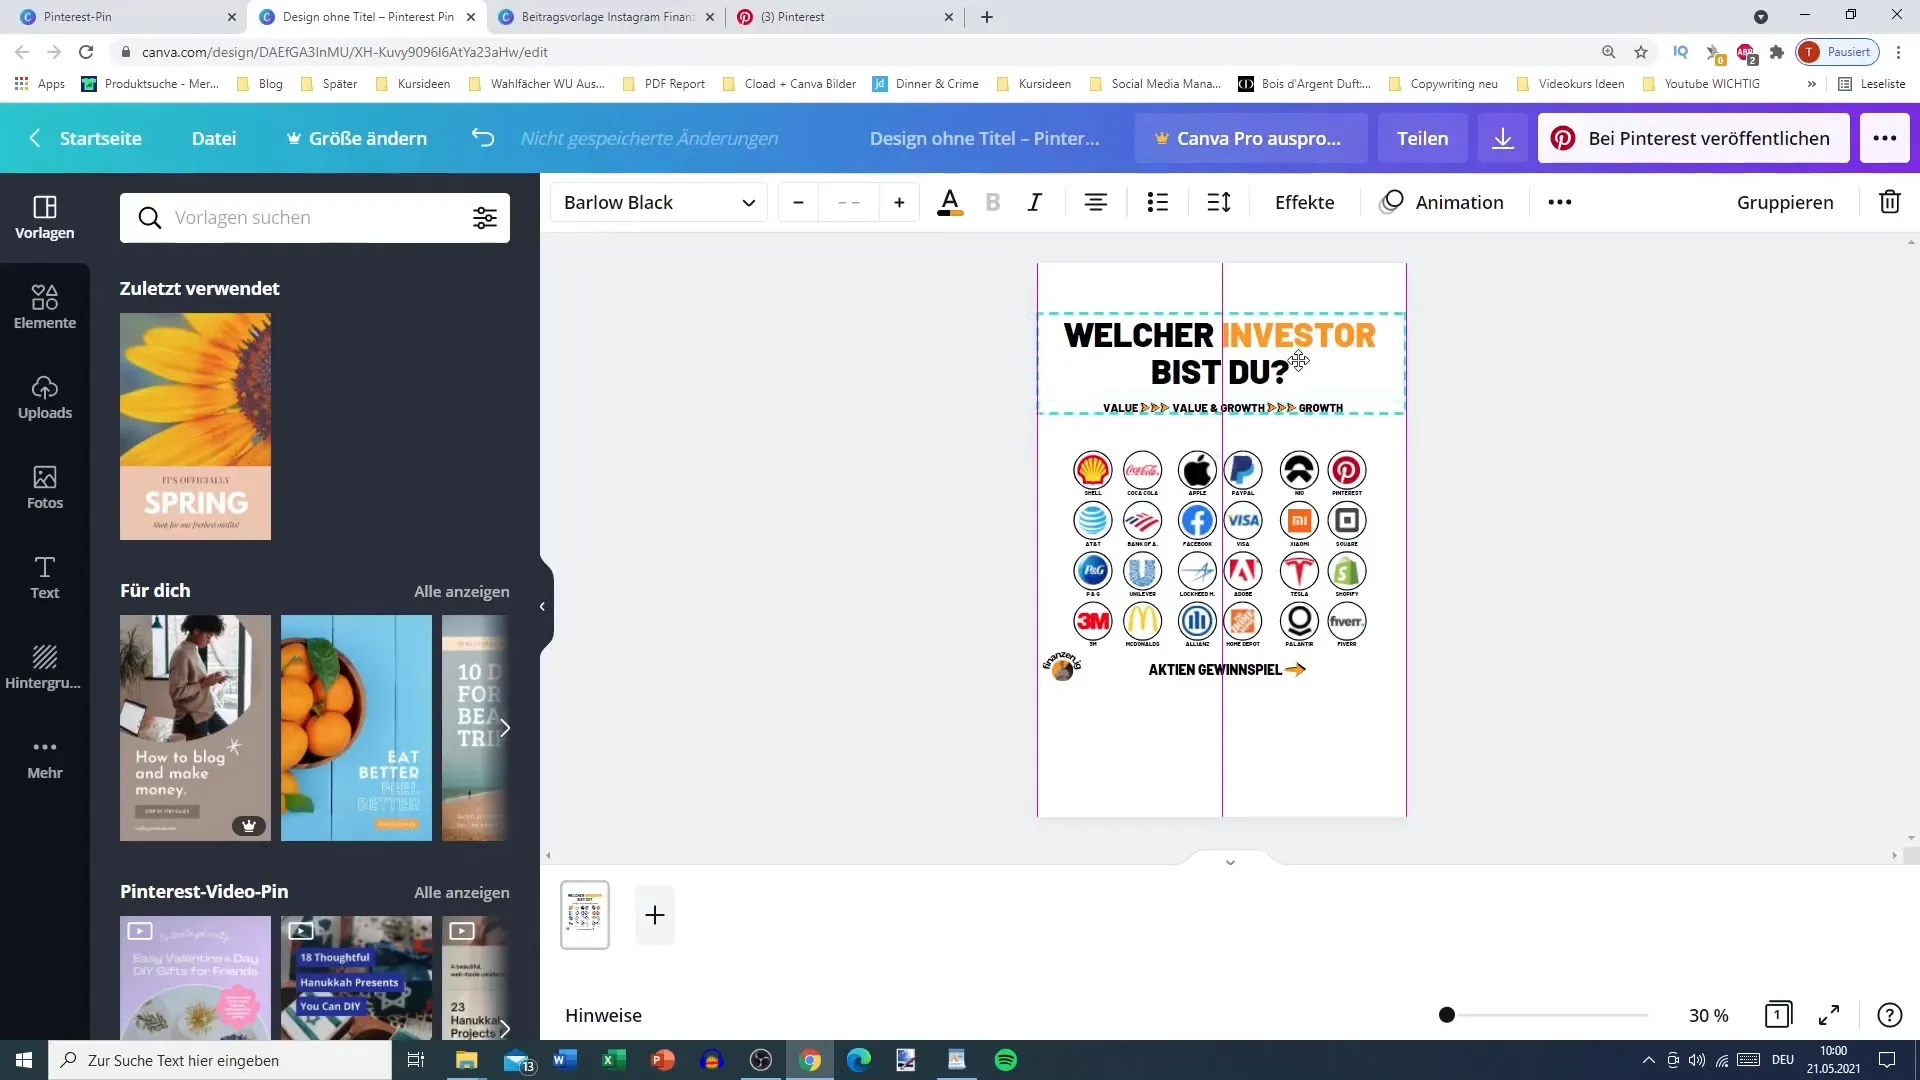
Task: Click Canva Pro ausprobieren button
Action: [1250, 138]
